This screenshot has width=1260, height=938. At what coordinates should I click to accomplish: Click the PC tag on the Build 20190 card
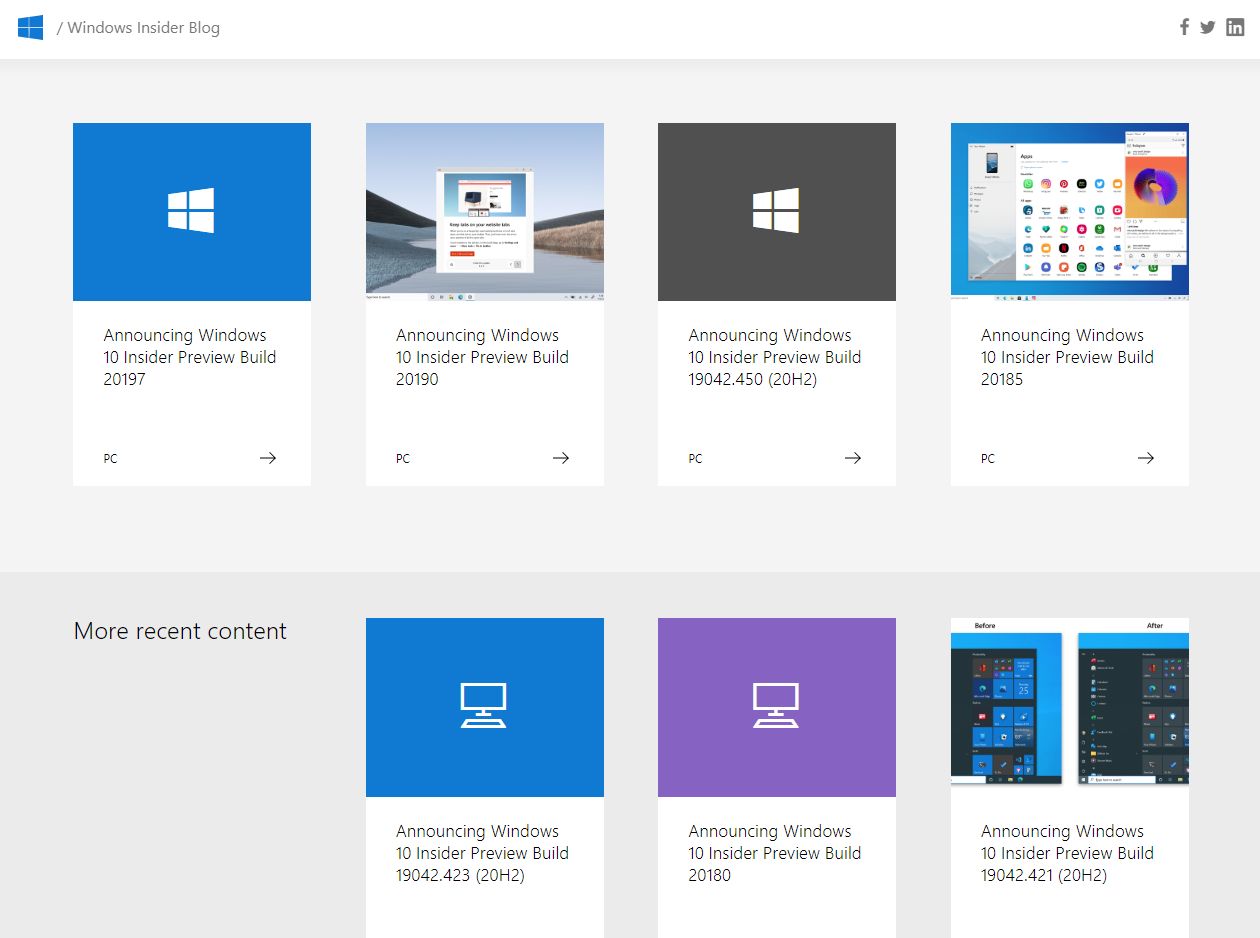coord(403,459)
